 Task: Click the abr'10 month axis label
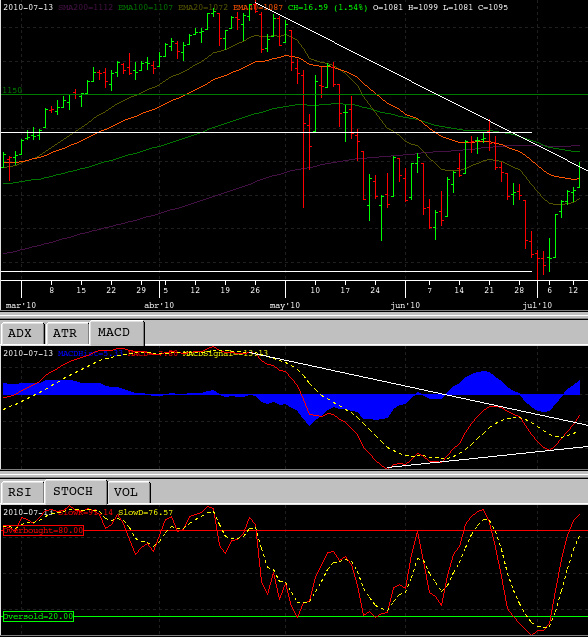click(159, 305)
